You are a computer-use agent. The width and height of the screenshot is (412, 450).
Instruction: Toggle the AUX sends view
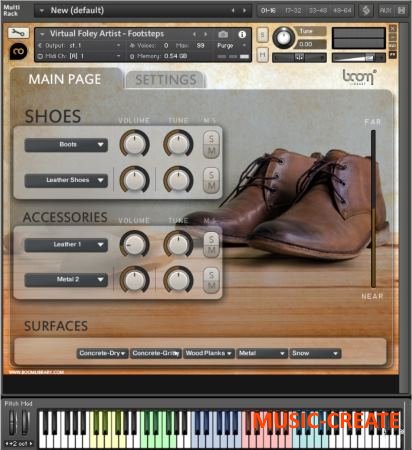pyautogui.click(x=385, y=11)
